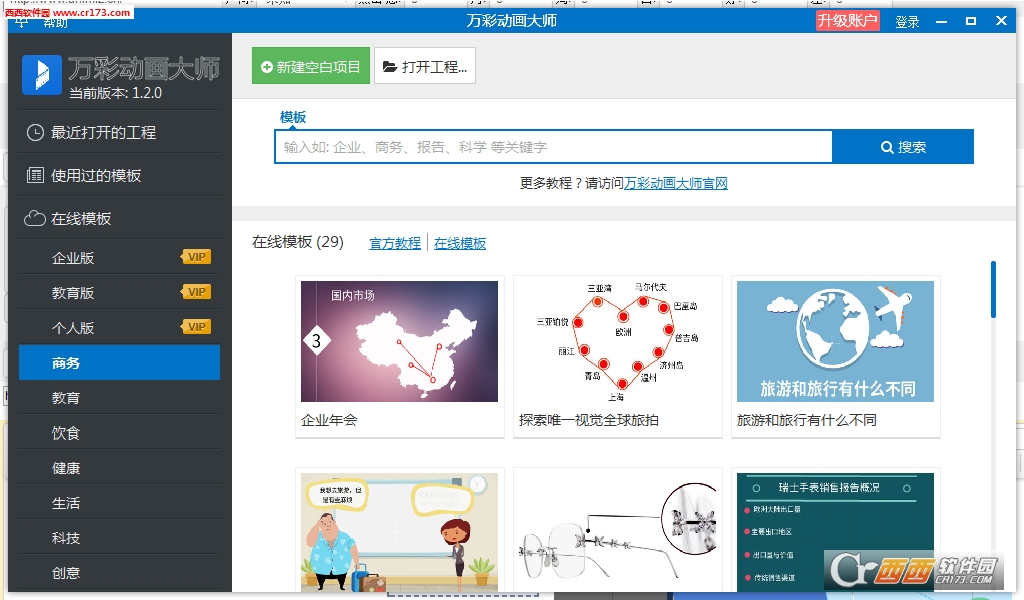
Task: Select the 教育 category in sidebar
Action: [x=66, y=398]
